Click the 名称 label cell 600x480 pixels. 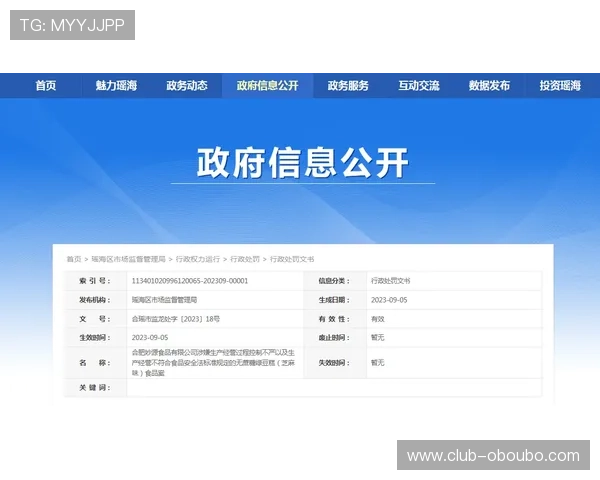pos(95,362)
